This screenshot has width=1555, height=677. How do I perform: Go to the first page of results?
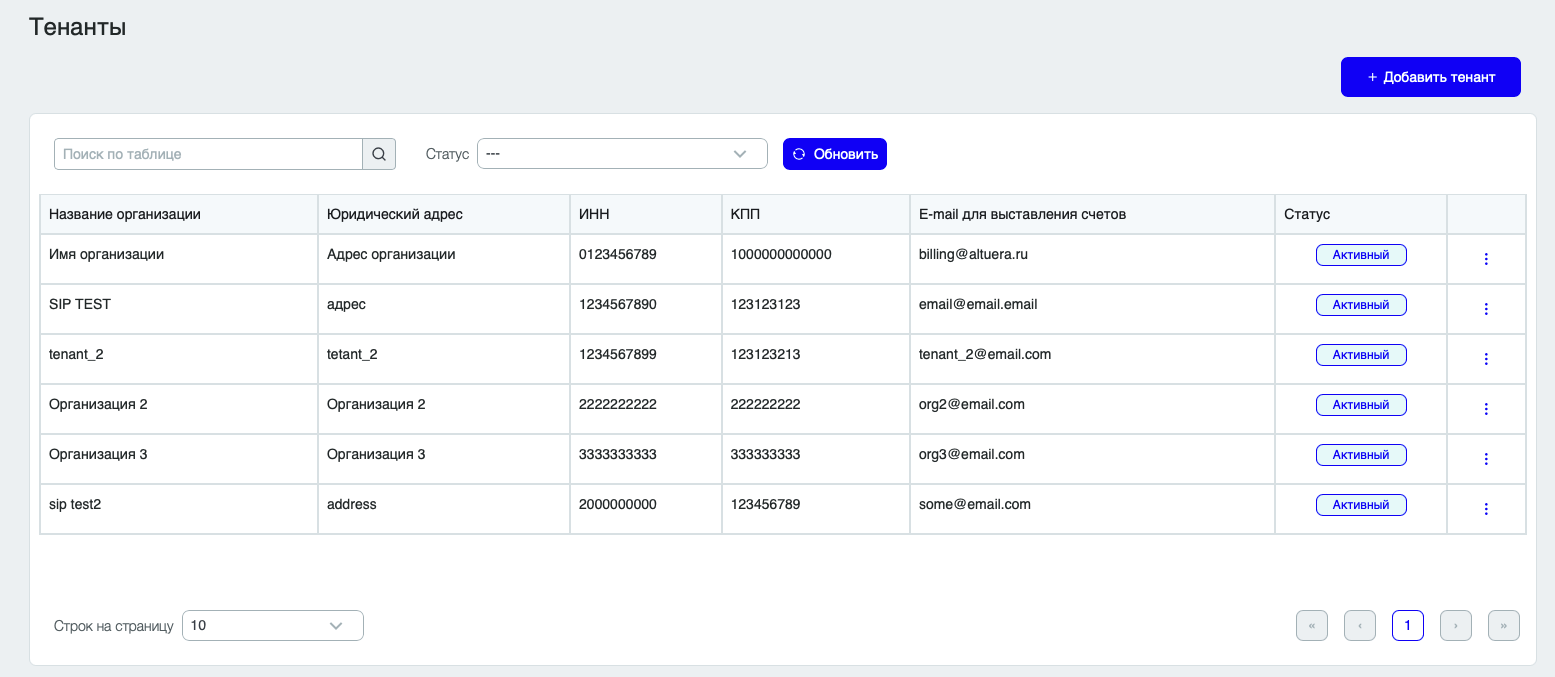tap(1312, 626)
